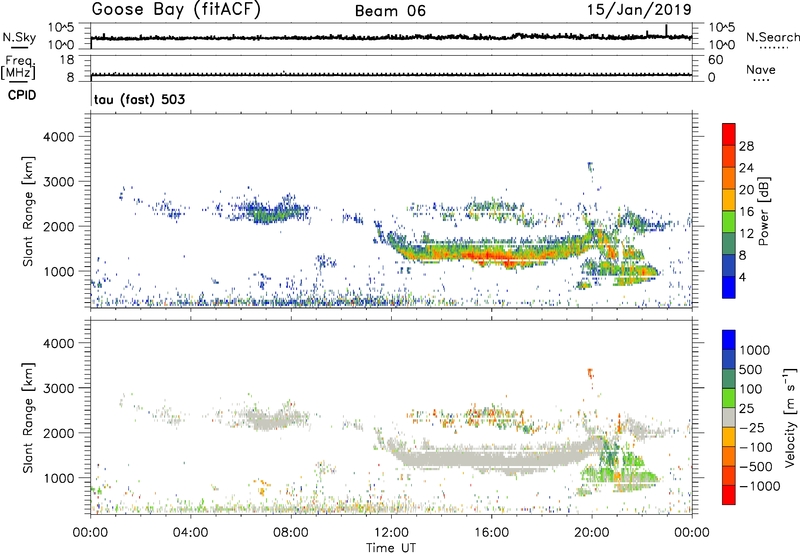The height and width of the screenshot is (554, 800).
Task: Click the '16' value on Power colorbar
Action: 746,212
